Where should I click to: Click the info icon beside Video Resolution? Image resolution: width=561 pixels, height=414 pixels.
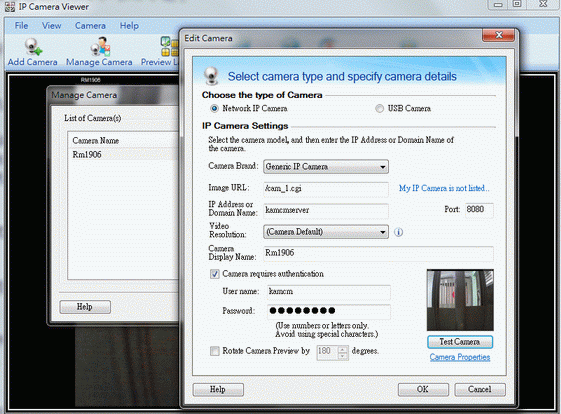[398, 232]
